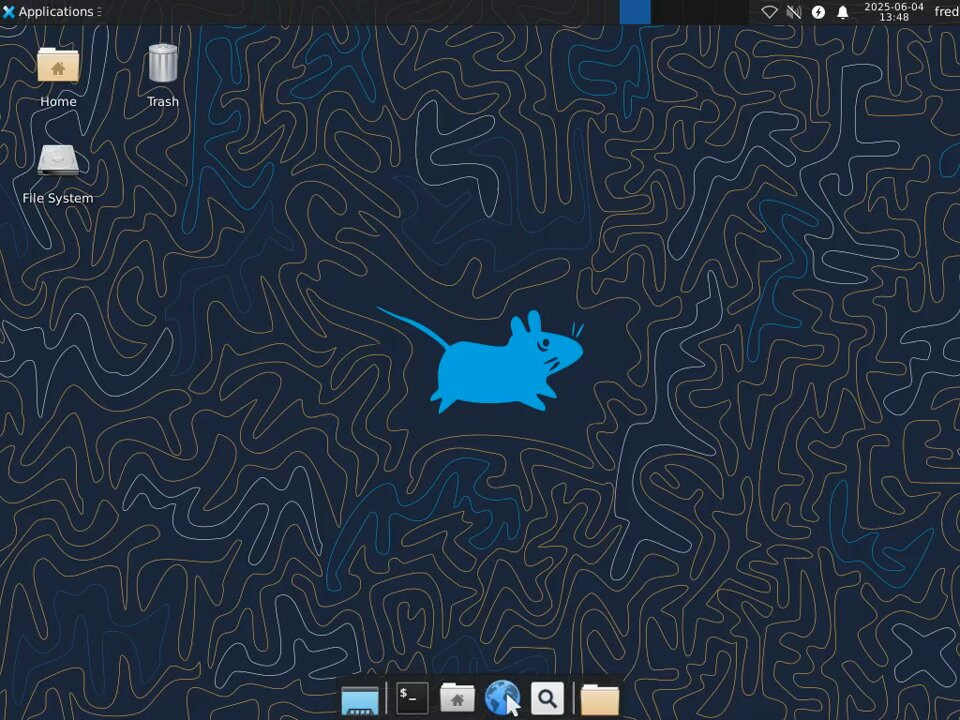This screenshot has width=960, height=720.
Task: Open the fred user menu
Action: 947,12
